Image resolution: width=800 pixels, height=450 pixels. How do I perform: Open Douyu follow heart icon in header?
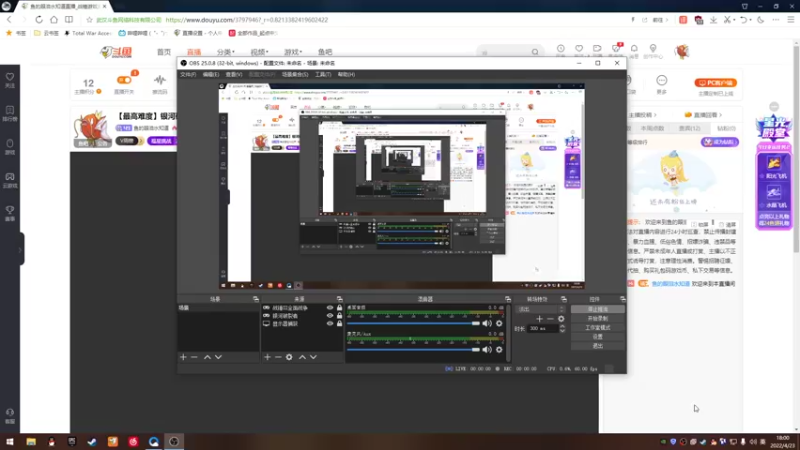(x=579, y=49)
